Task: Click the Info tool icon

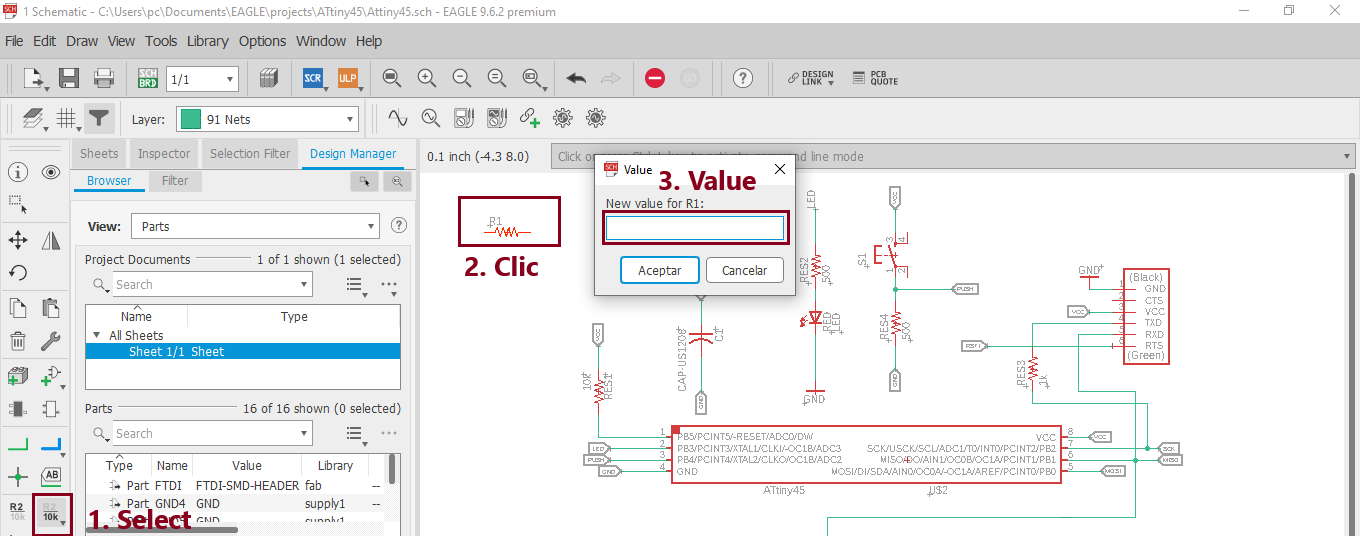Action: pos(17,172)
